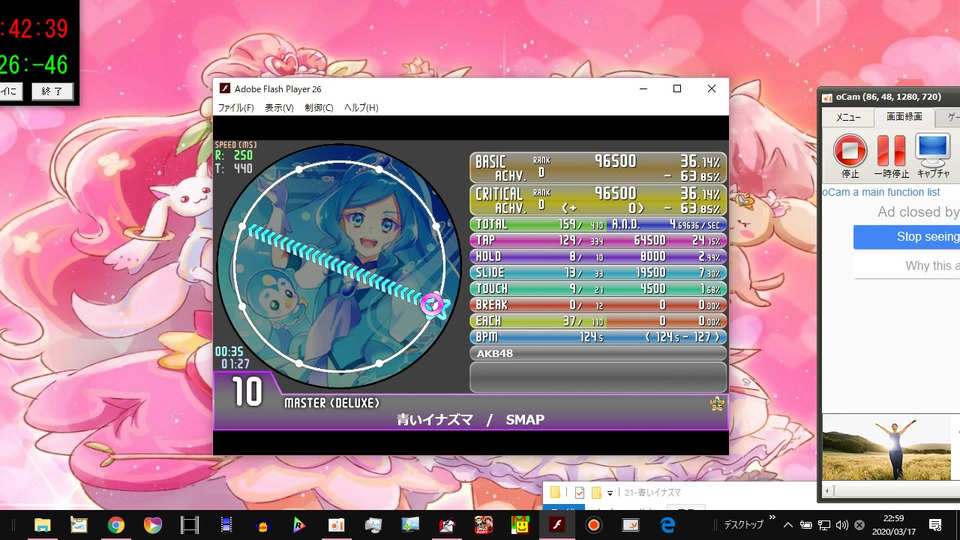Open the blue film reel taskbar icon
Screen dimensions: 960x540
(x=226, y=525)
